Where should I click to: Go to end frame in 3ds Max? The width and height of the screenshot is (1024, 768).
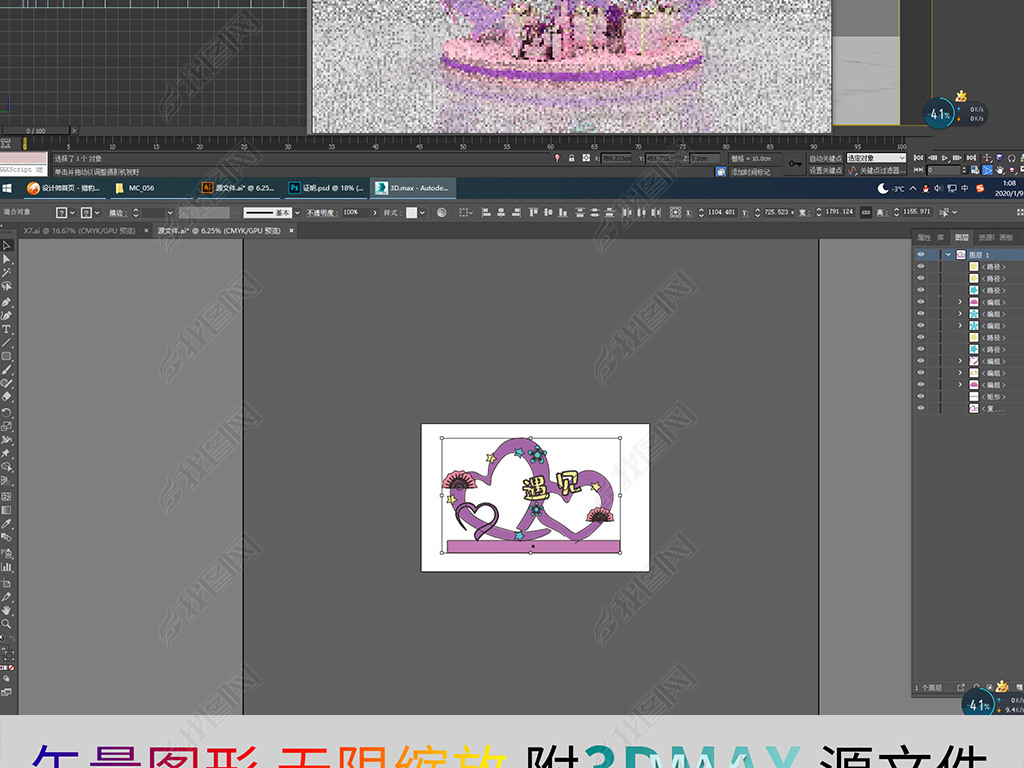971,158
